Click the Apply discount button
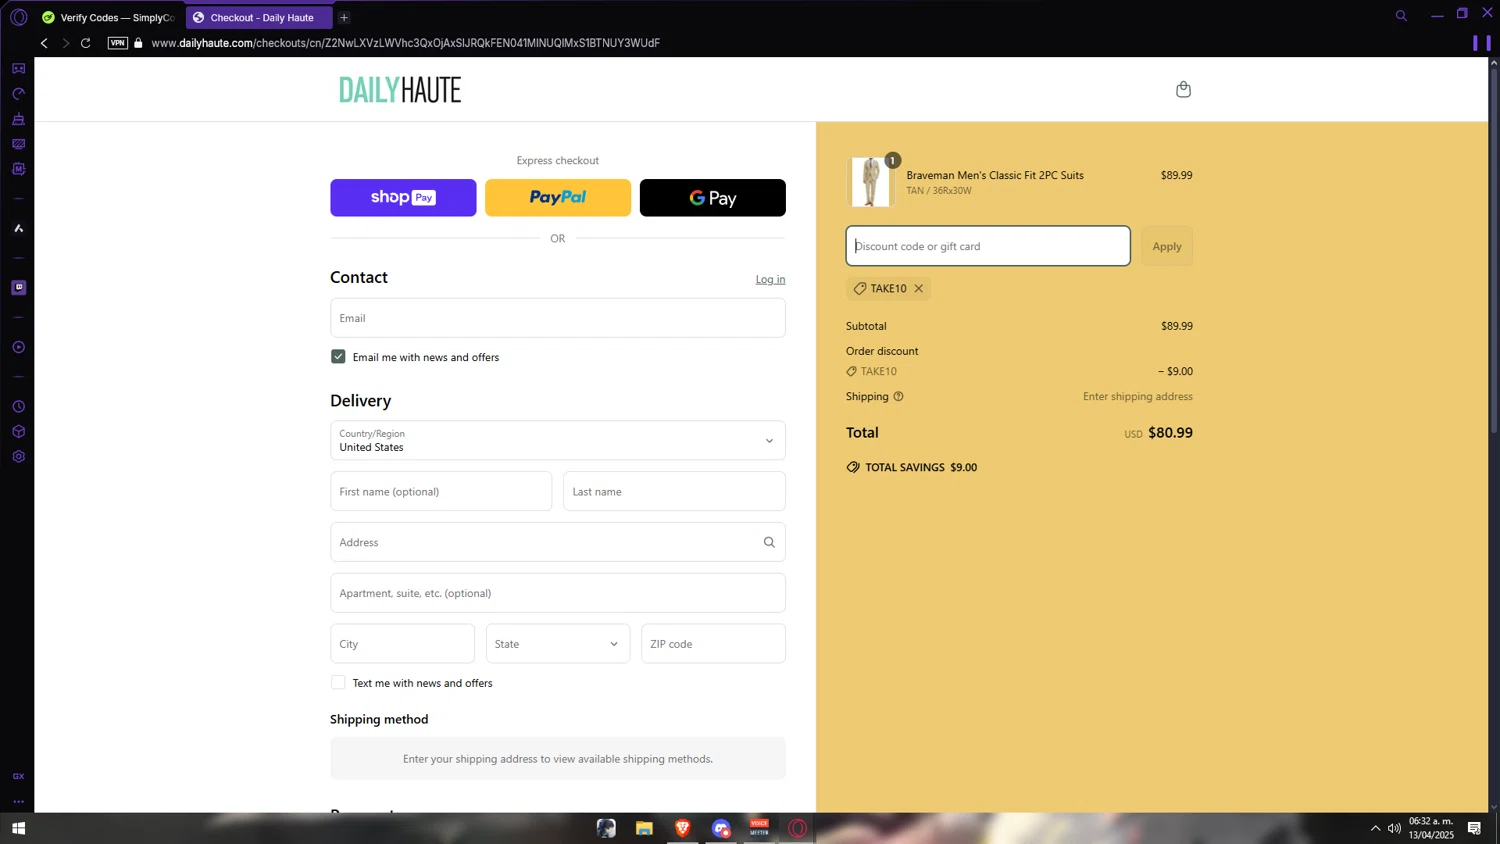 coord(1167,246)
